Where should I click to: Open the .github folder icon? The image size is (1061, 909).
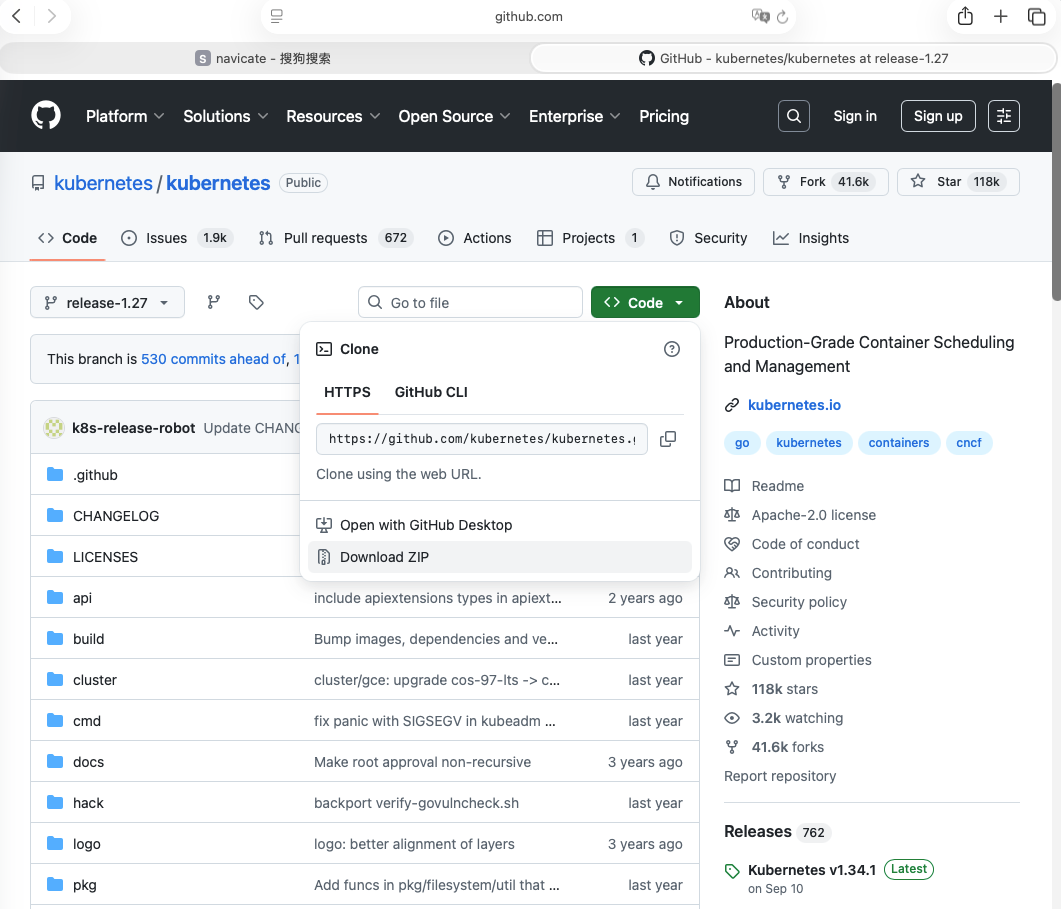(x=55, y=474)
